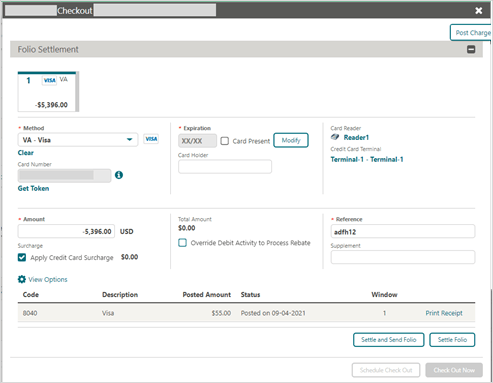Click Settle and Send Folio
This screenshot has width=493, height=383.
[x=389, y=340]
